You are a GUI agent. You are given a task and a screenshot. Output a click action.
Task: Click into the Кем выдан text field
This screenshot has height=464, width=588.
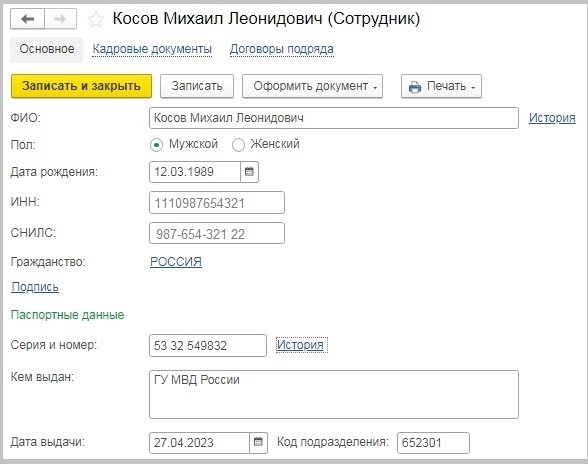pos(334,395)
